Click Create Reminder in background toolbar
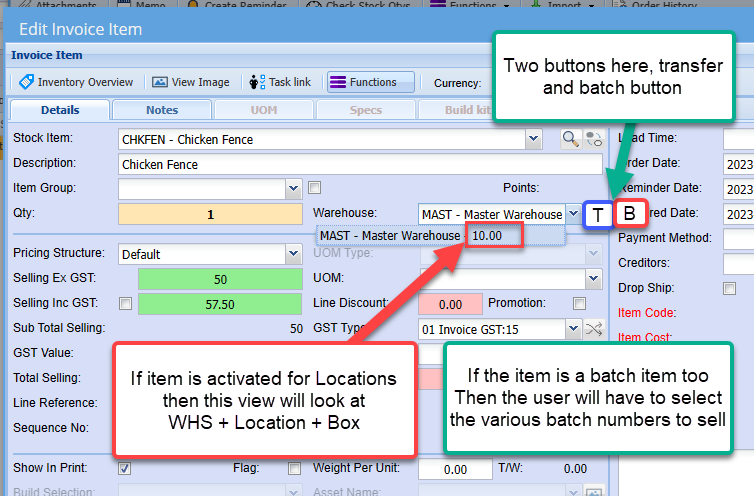Viewport: 754px width, 496px height. (x=239, y=4)
